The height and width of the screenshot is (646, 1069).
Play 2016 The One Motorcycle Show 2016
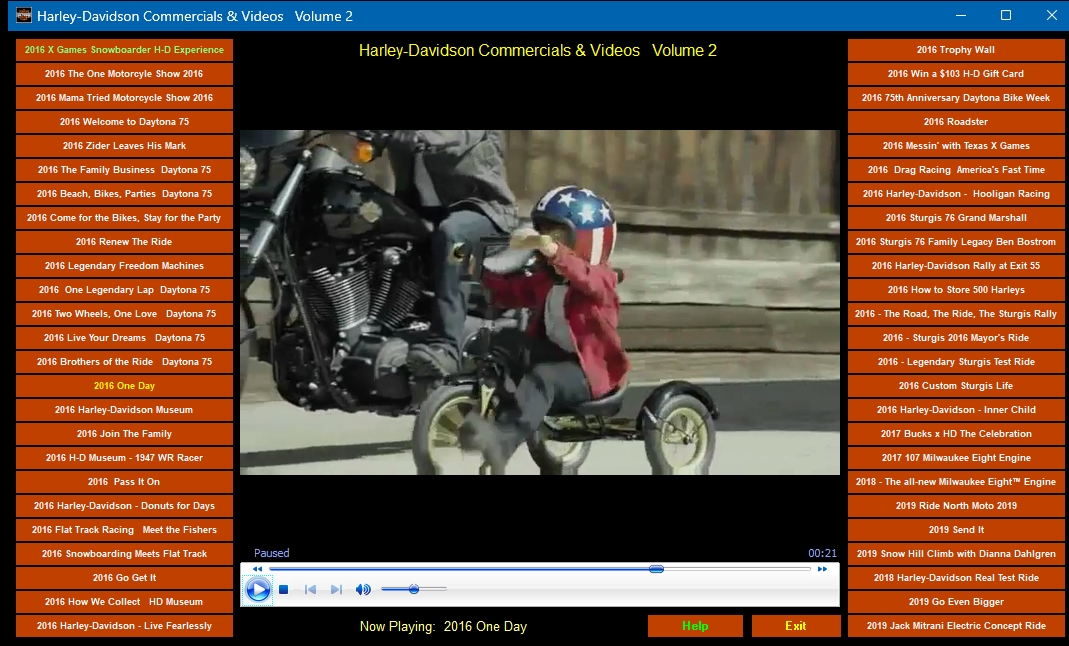click(x=124, y=74)
